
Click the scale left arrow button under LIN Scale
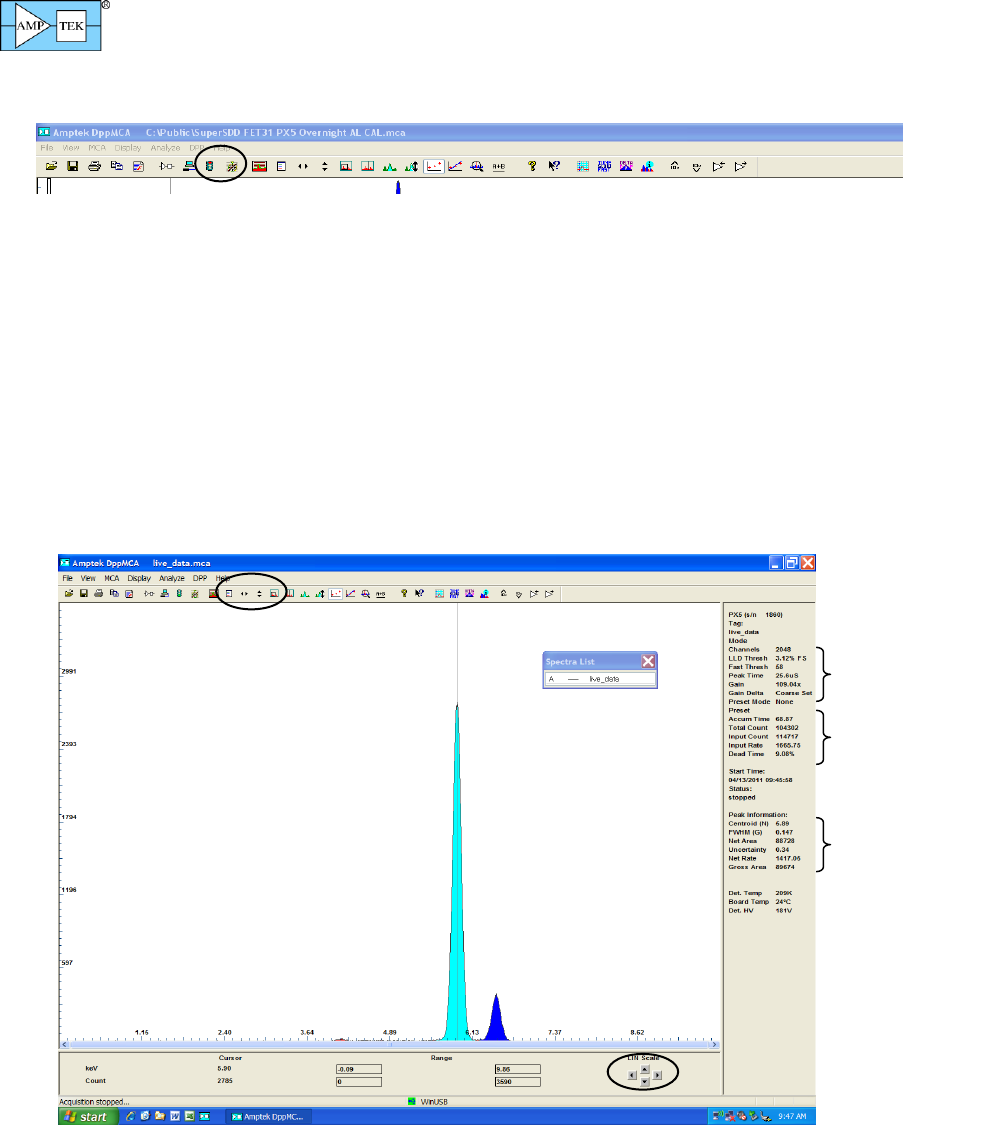632,1075
